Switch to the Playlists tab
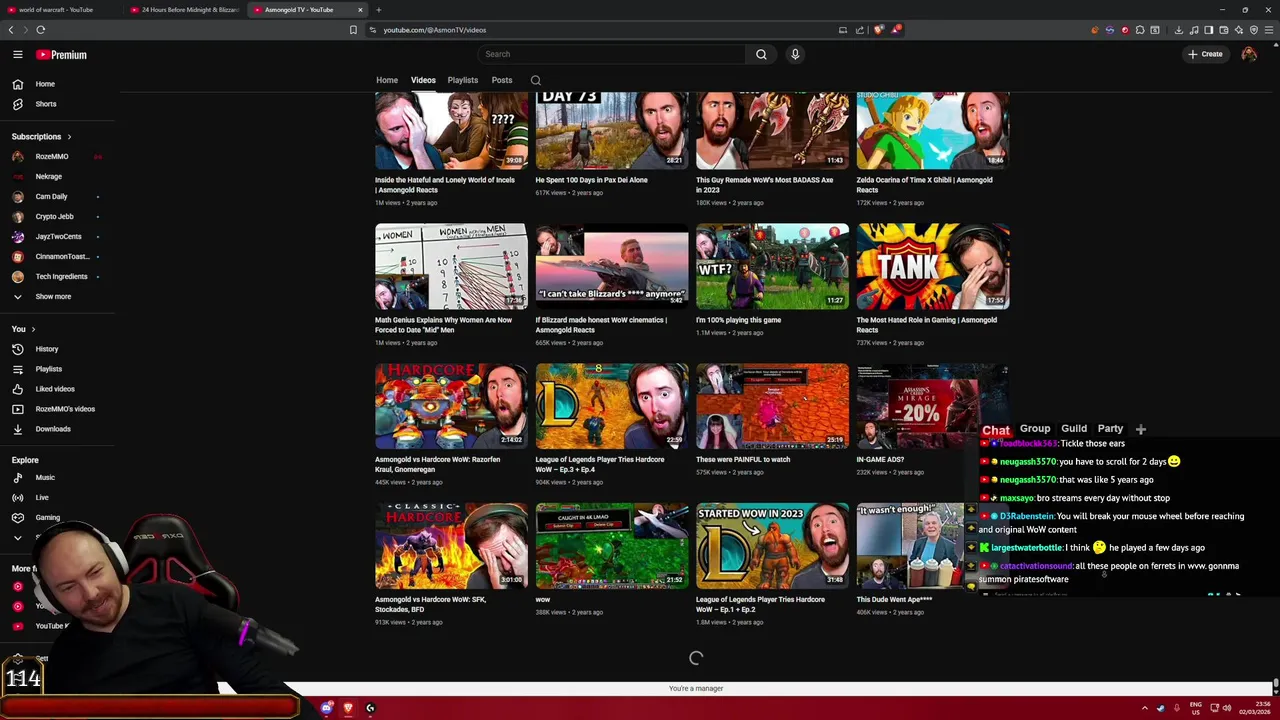Image resolution: width=1280 pixels, height=720 pixels. pyautogui.click(x=463, y=80)
